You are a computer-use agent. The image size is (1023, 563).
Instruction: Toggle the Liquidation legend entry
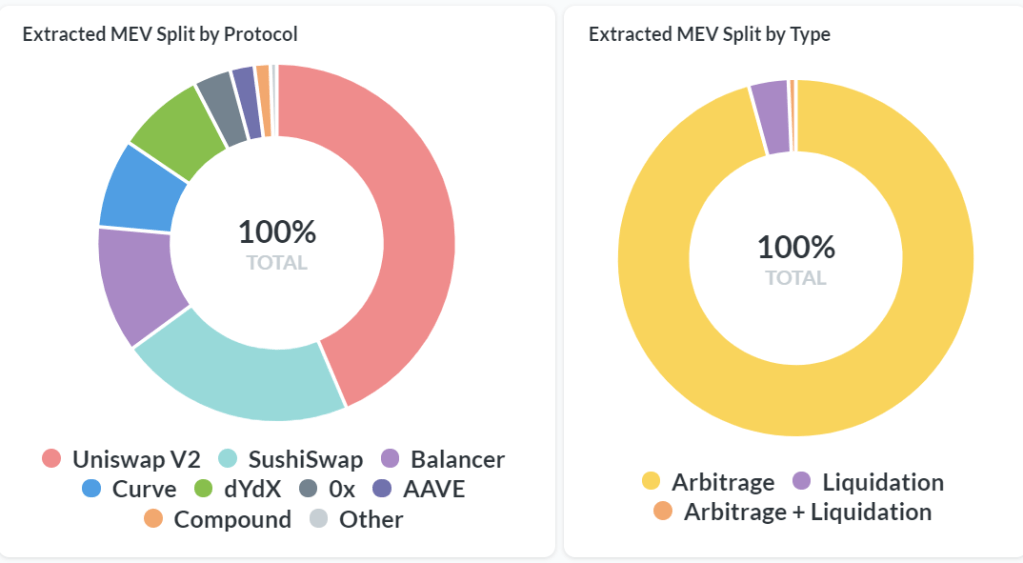[882, 483]
